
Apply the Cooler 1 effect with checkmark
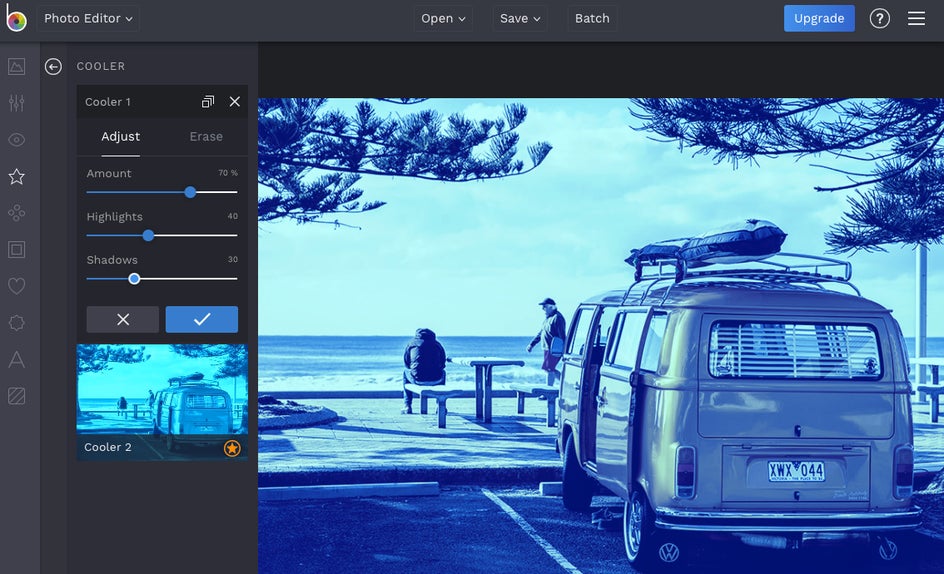(202, 319)
